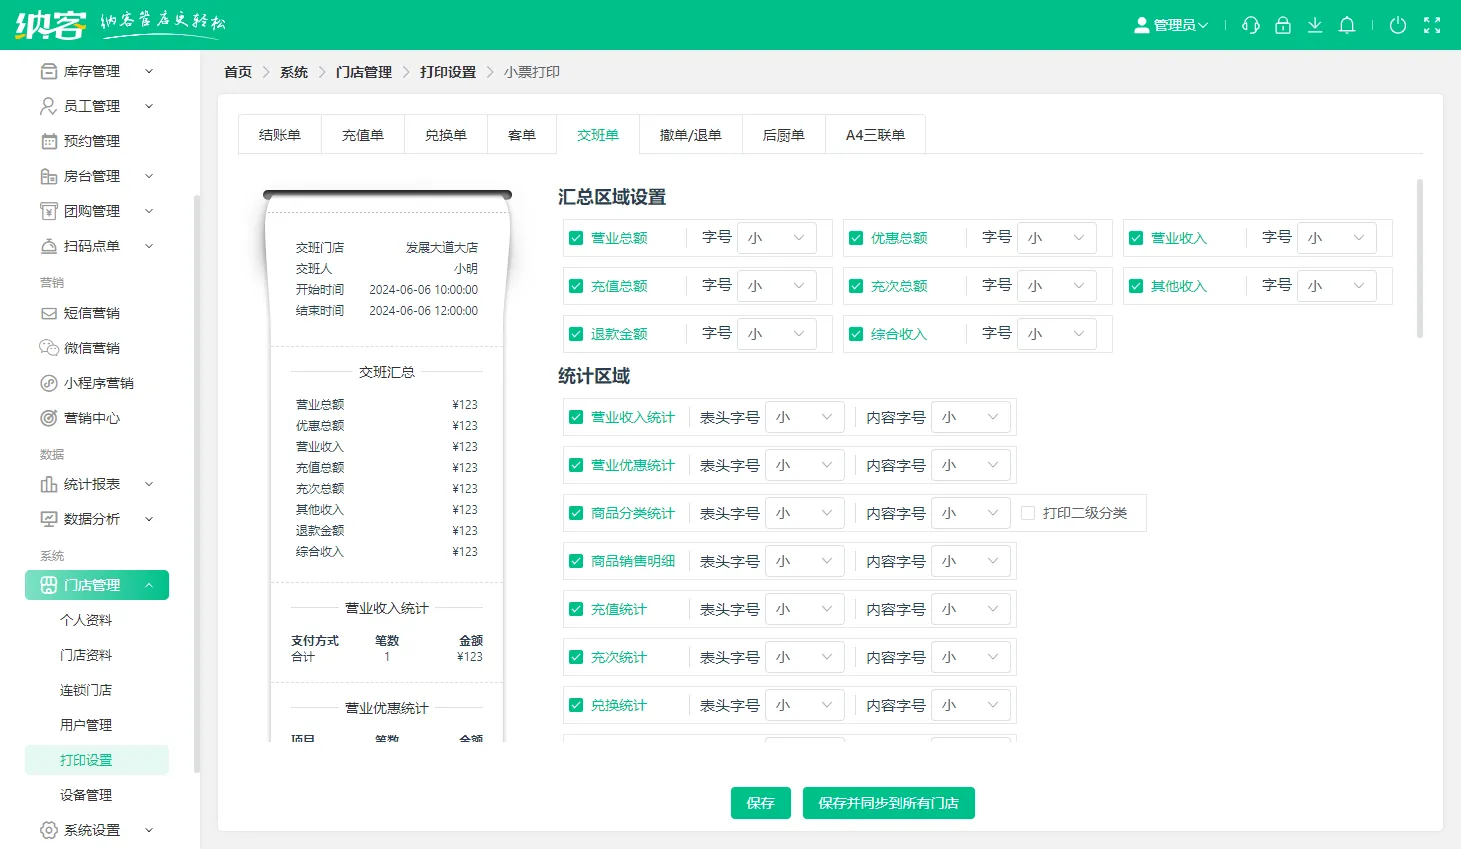The width and height of the screenshot is (1461, 849).
Task: Click 保存并同步到所有门店 button
Action: click(x=889, y=803)
